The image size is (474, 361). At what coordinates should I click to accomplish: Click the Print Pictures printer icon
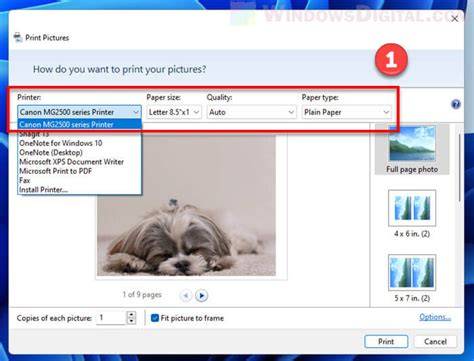pyautogui.click(x=18, y=37)
